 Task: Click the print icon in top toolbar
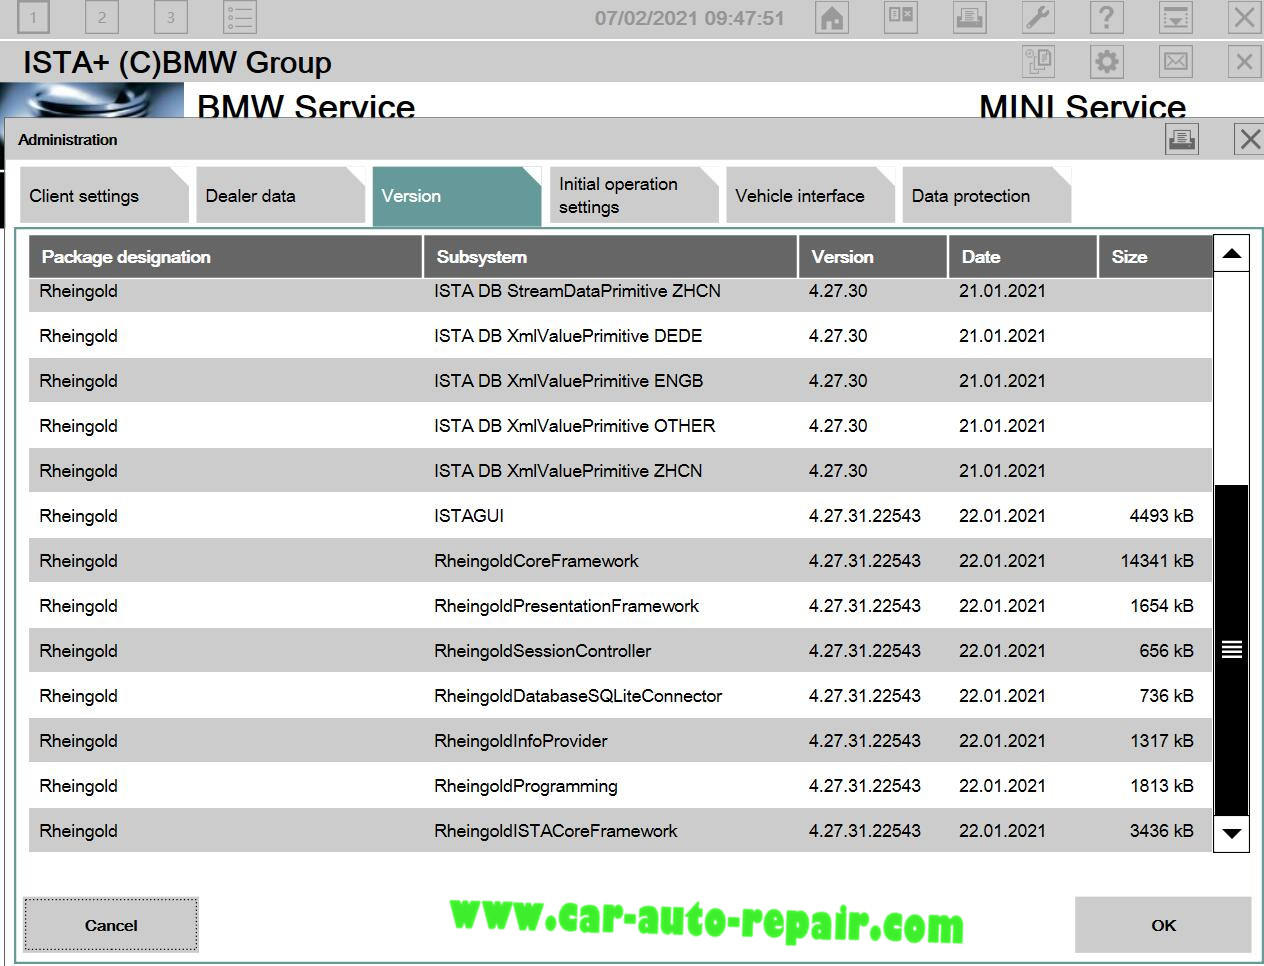[x=969, y=17]
